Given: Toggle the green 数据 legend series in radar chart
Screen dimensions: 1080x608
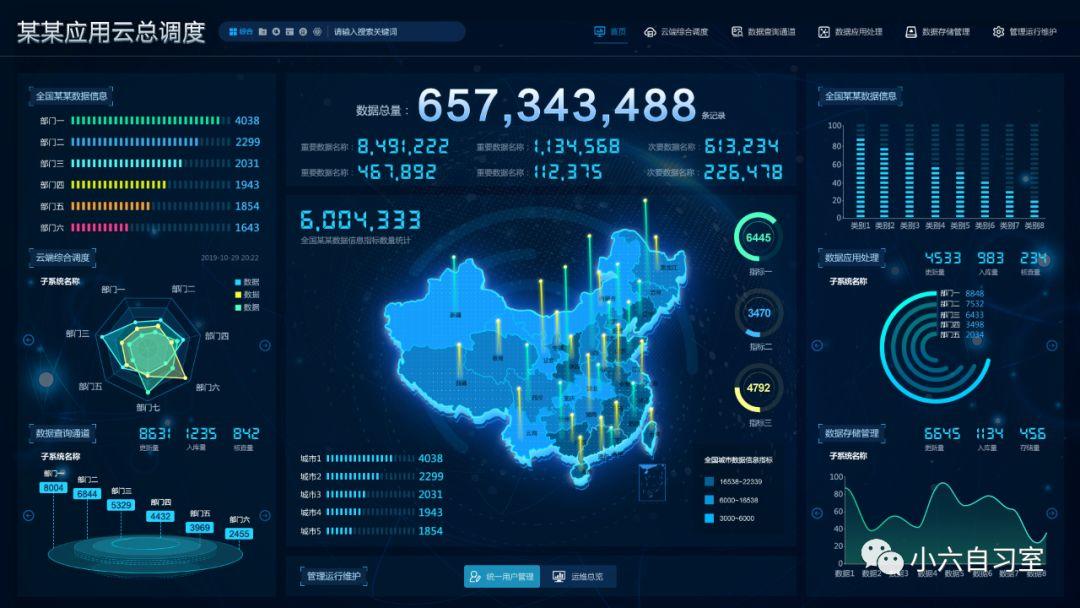Looking at the screenshot, I should point(237,307).
